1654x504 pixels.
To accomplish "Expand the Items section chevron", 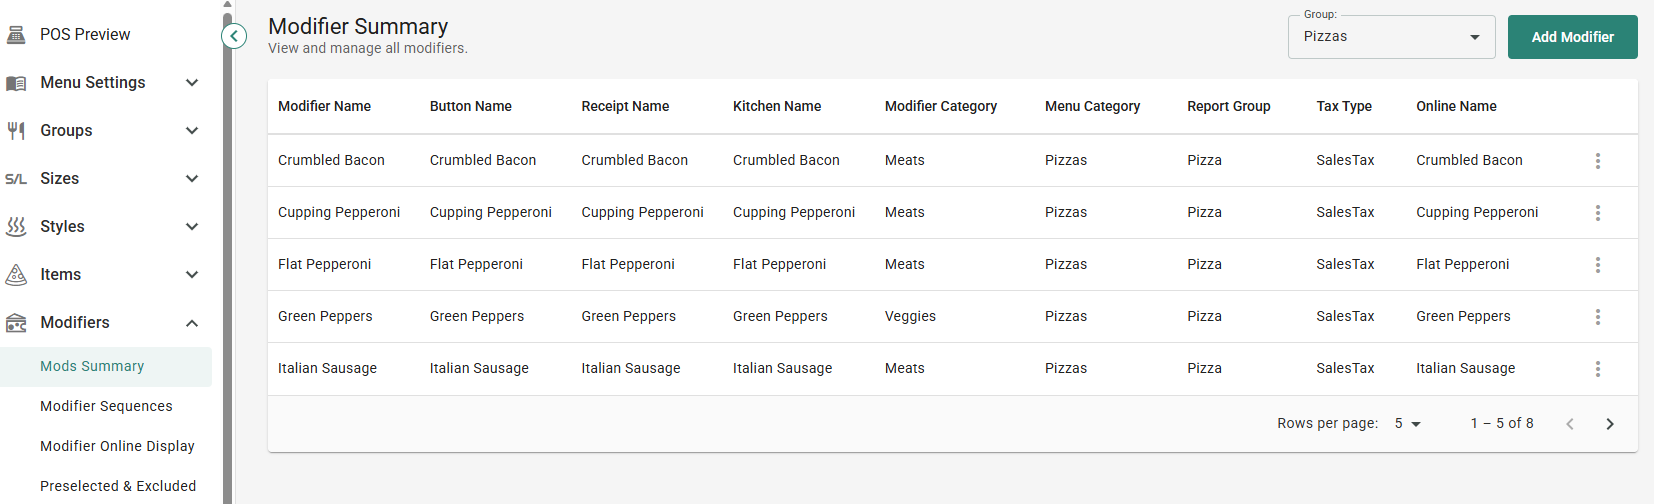I will 192,275.
